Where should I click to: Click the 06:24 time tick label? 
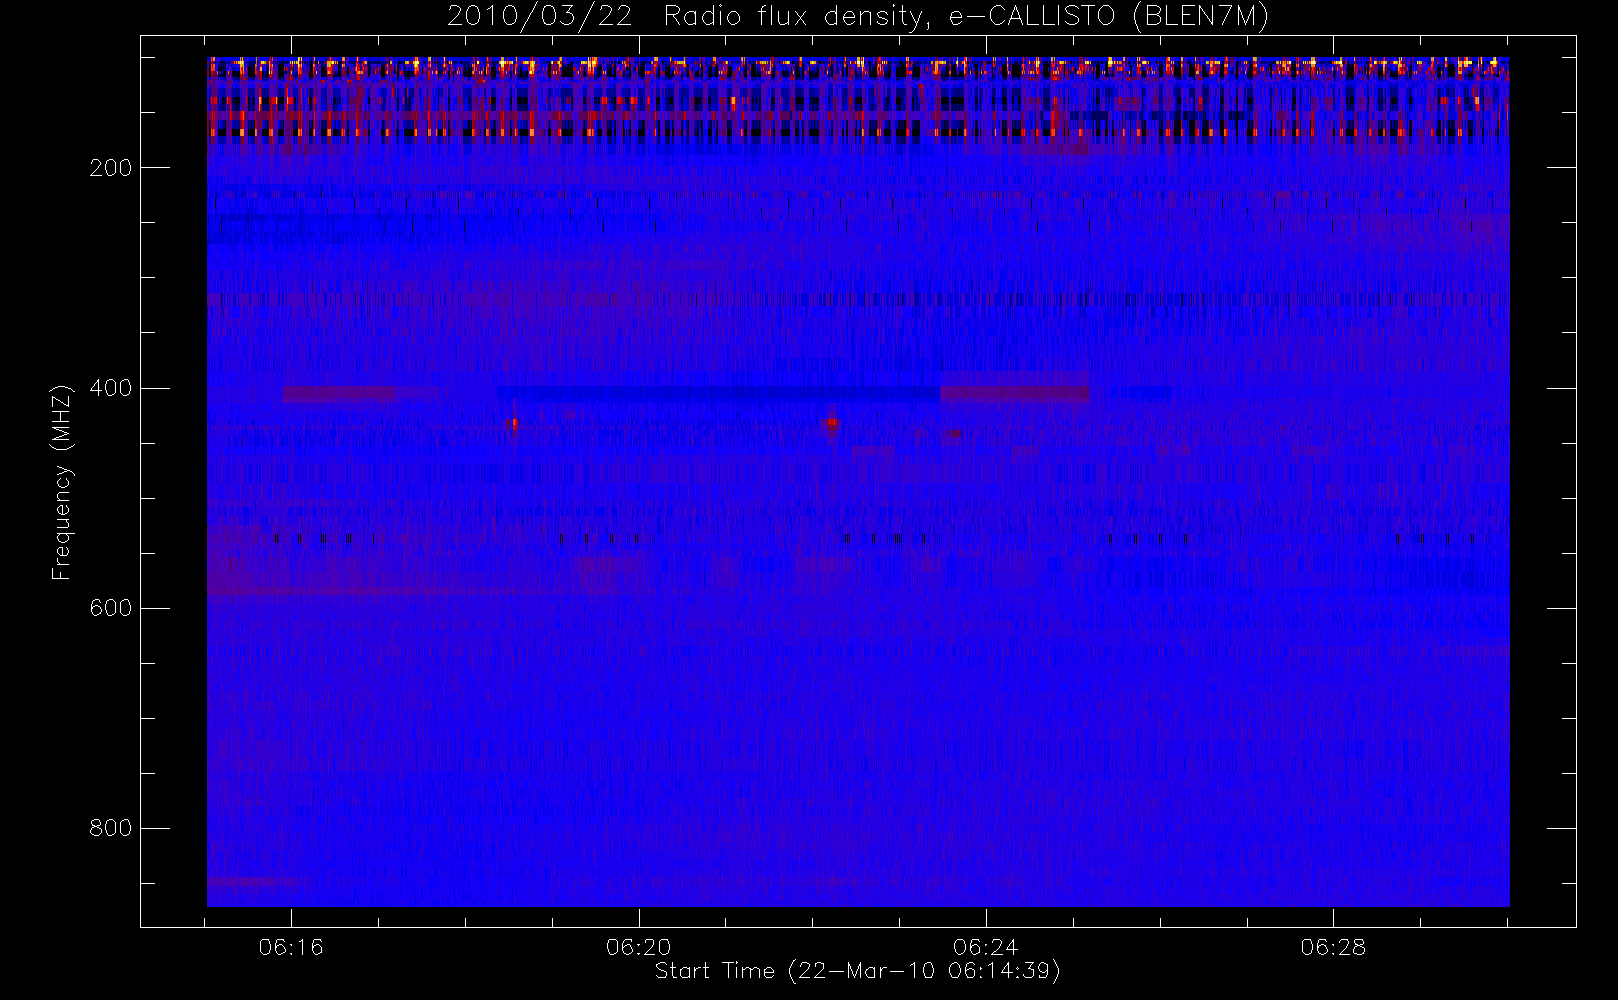(x=986, y=947)
